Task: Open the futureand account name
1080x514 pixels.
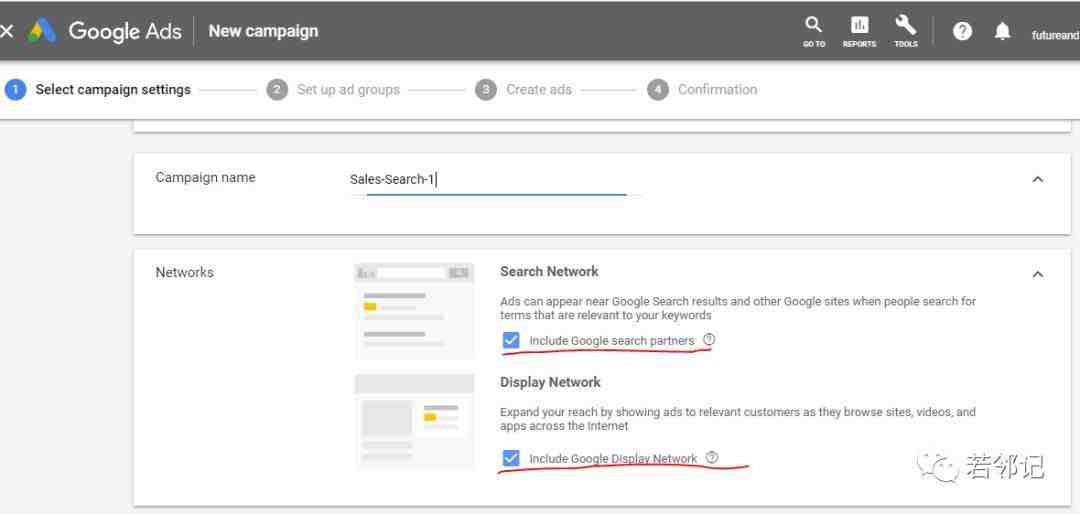Action: pos(1055,35)
